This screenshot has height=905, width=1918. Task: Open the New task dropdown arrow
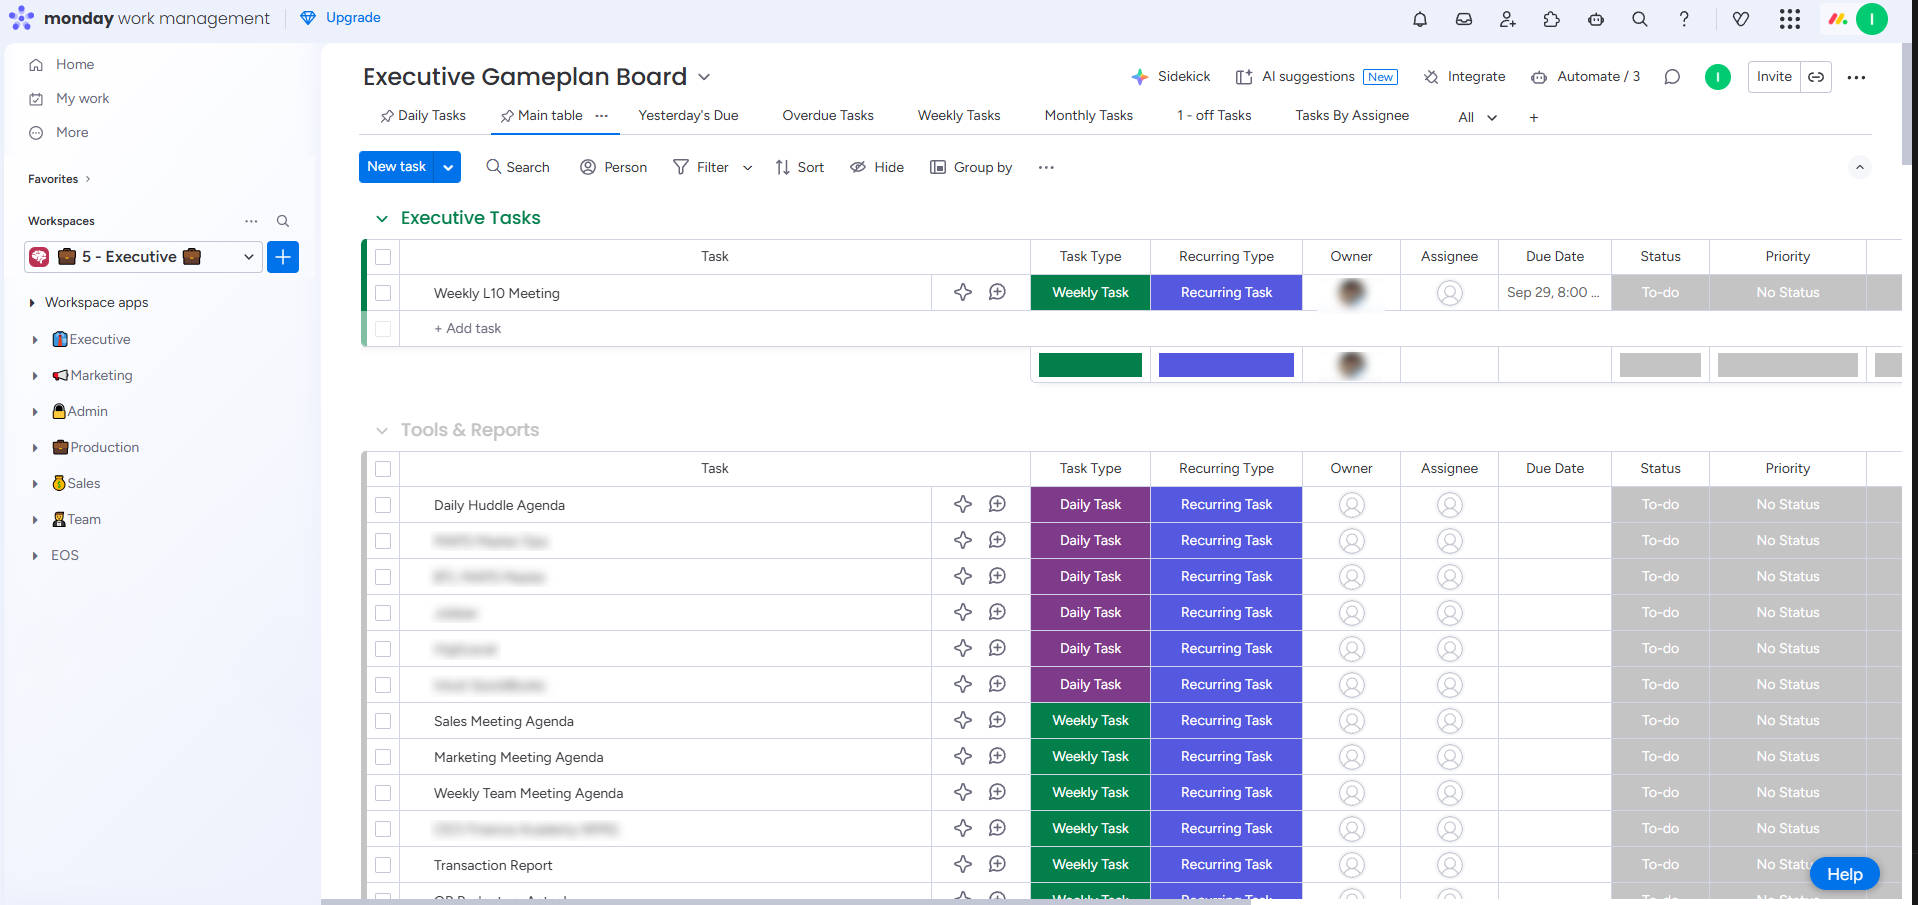pyautogui.click(x=448, y=167)
